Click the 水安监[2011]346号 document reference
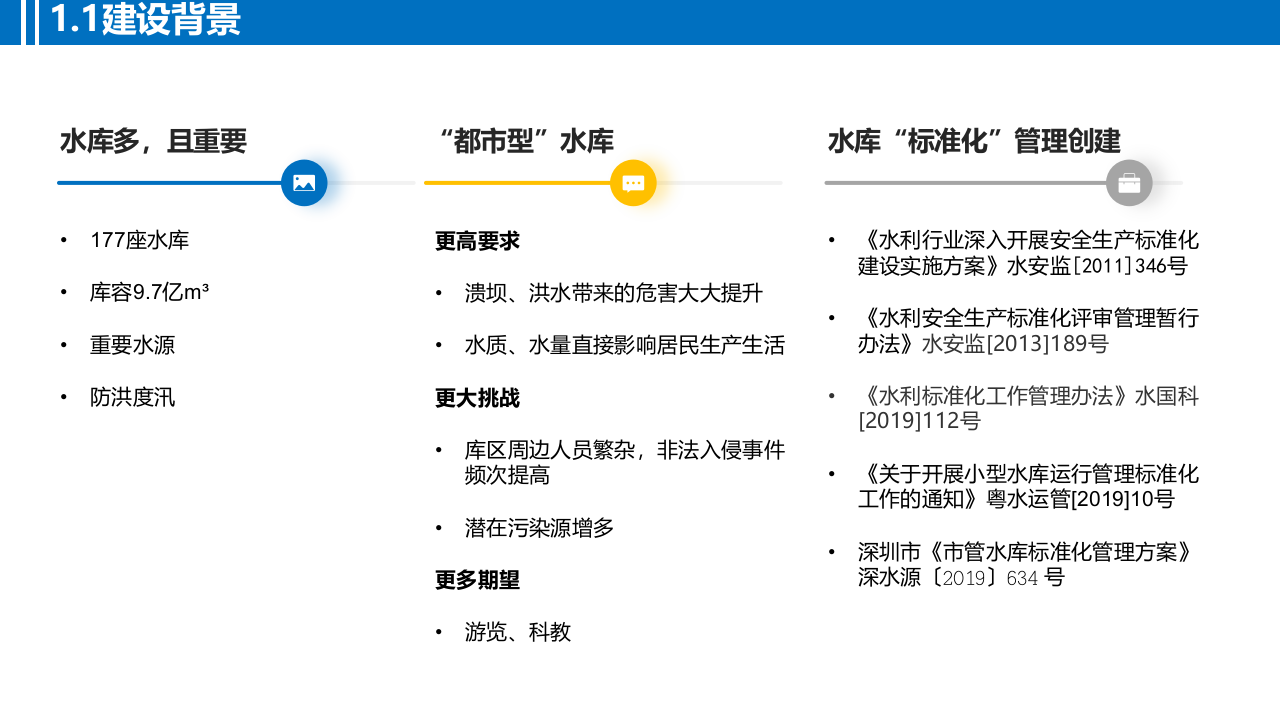Screen dimensions: 1280x720 [x=1028, y=253]
